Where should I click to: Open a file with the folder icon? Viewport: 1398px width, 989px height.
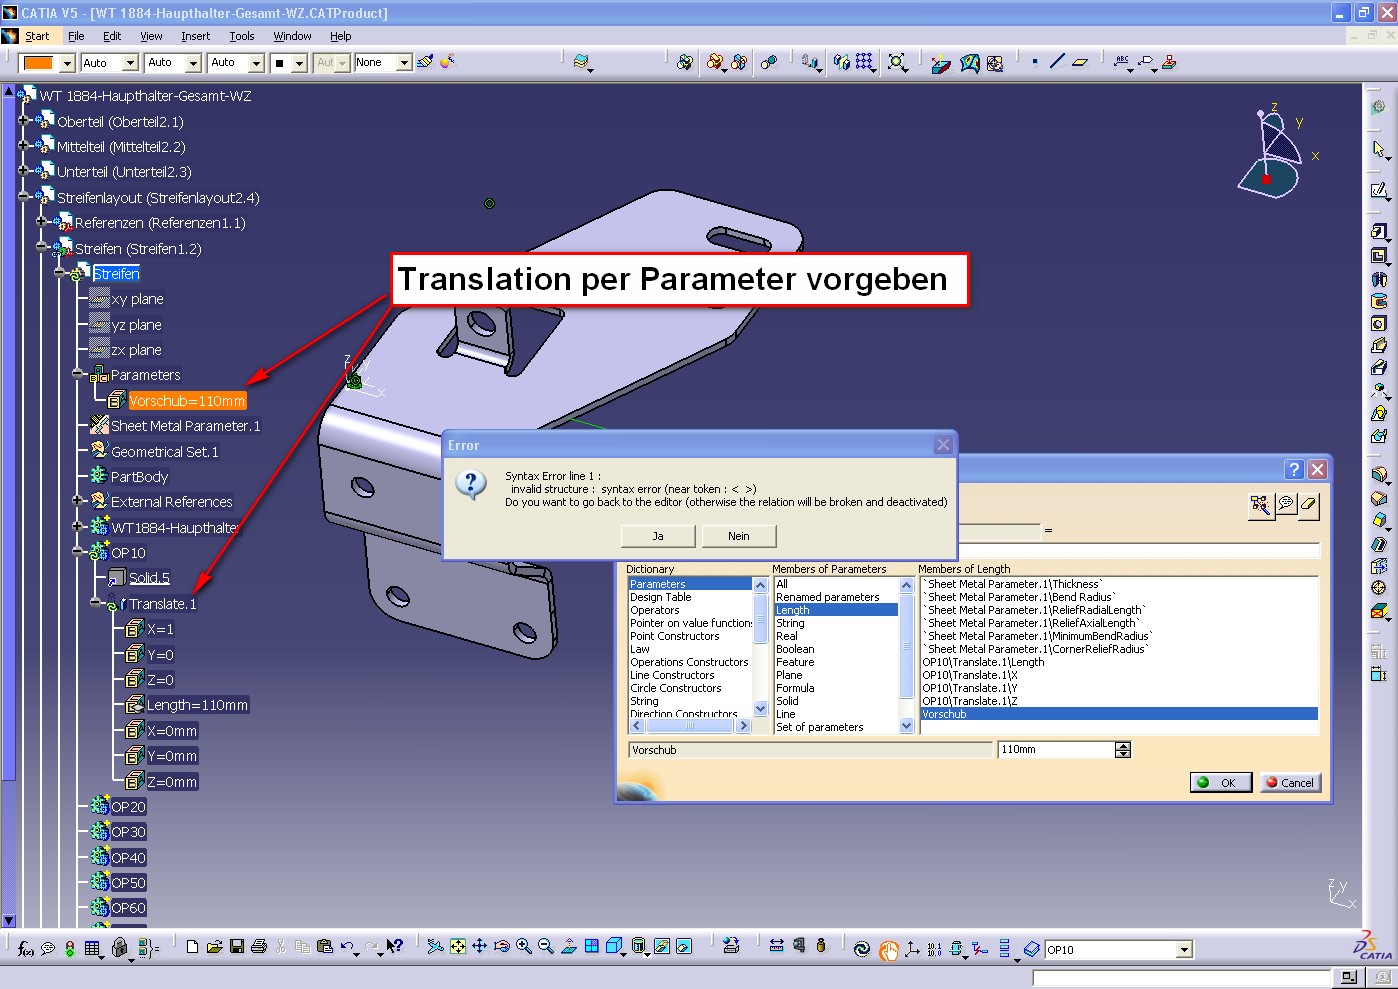pyautogui.click(x=214, y=946)
